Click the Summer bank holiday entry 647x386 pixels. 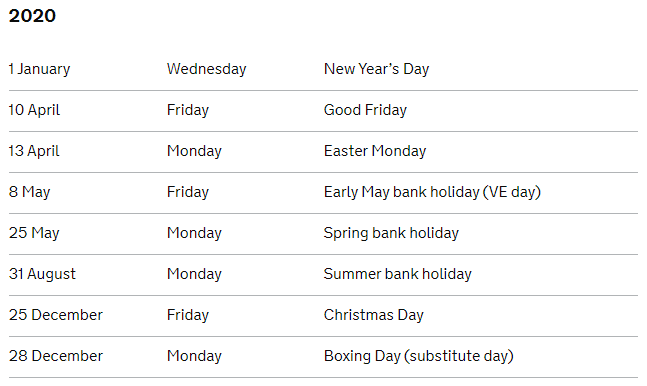tap(397, 274)
